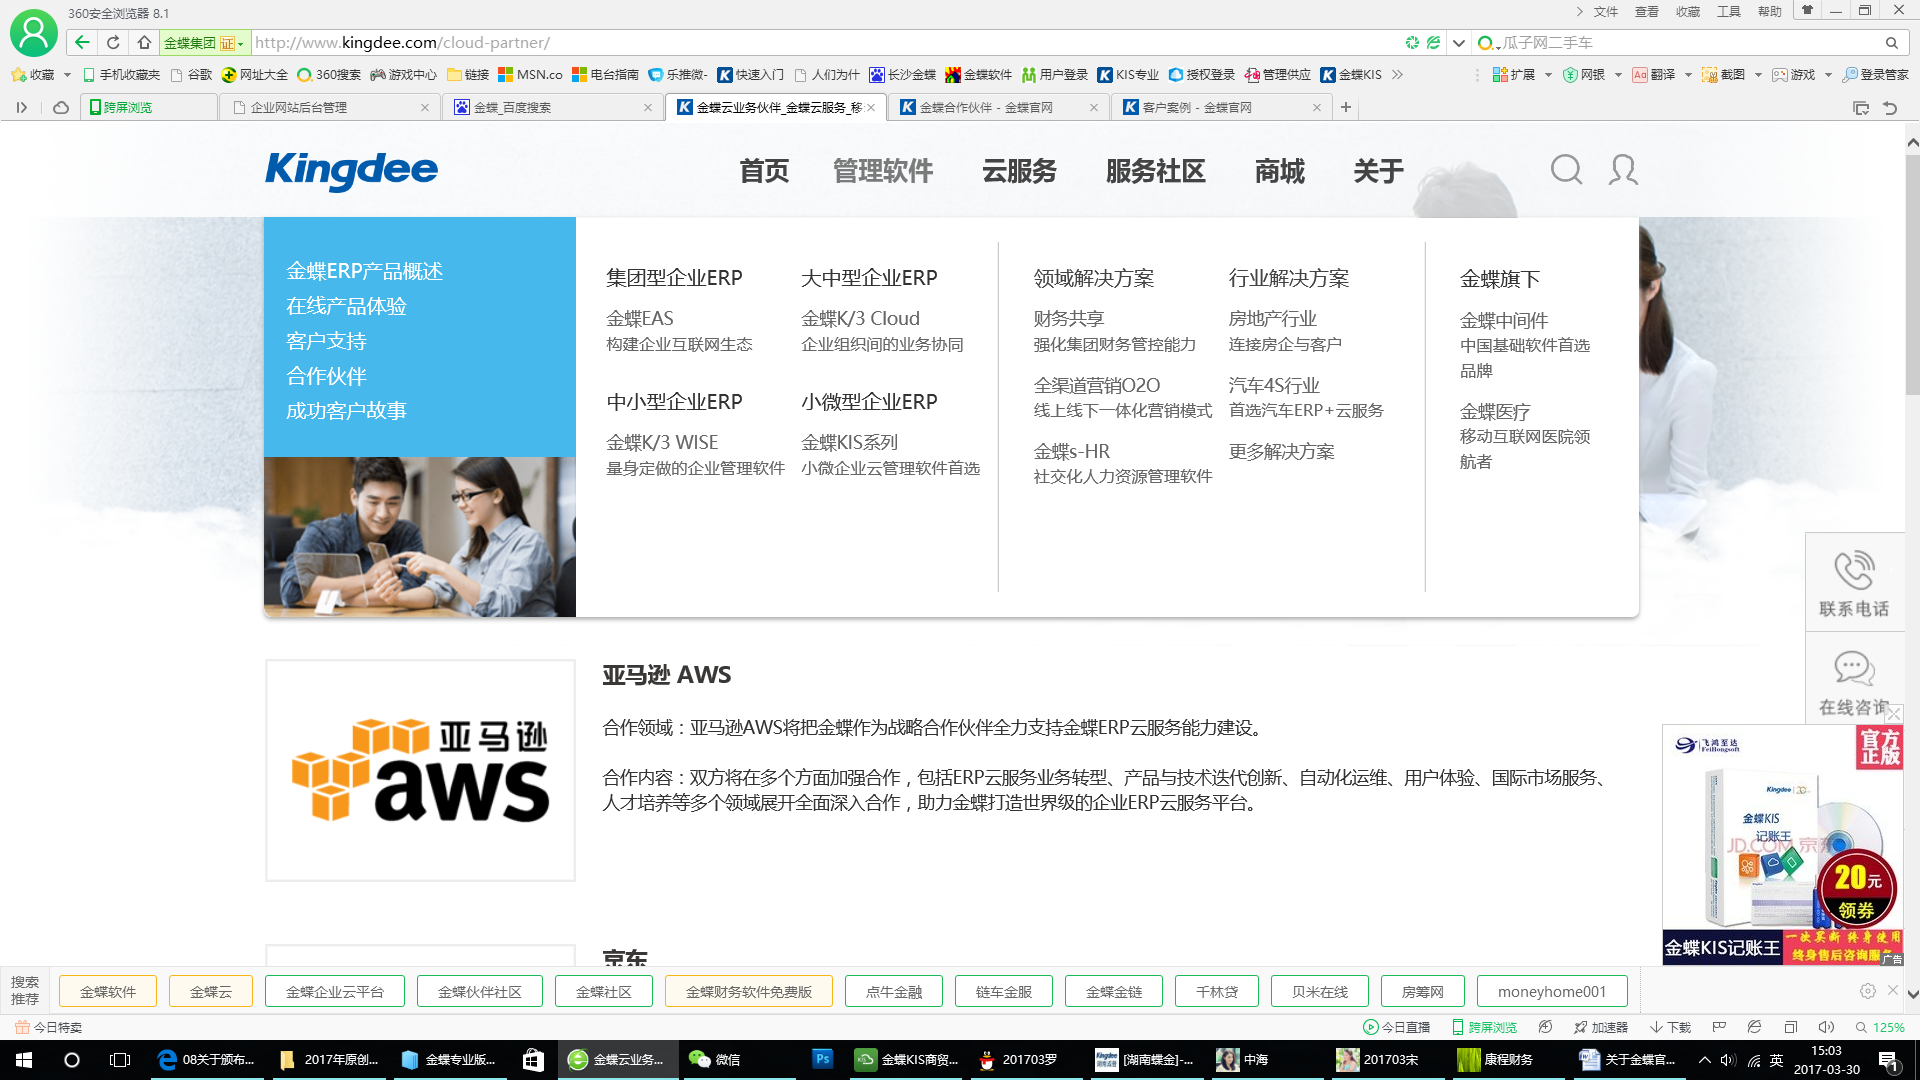Click the 金蝶K/3 Cloud link
Screen dimensions: 1920x1080
[x=860, y=318]
